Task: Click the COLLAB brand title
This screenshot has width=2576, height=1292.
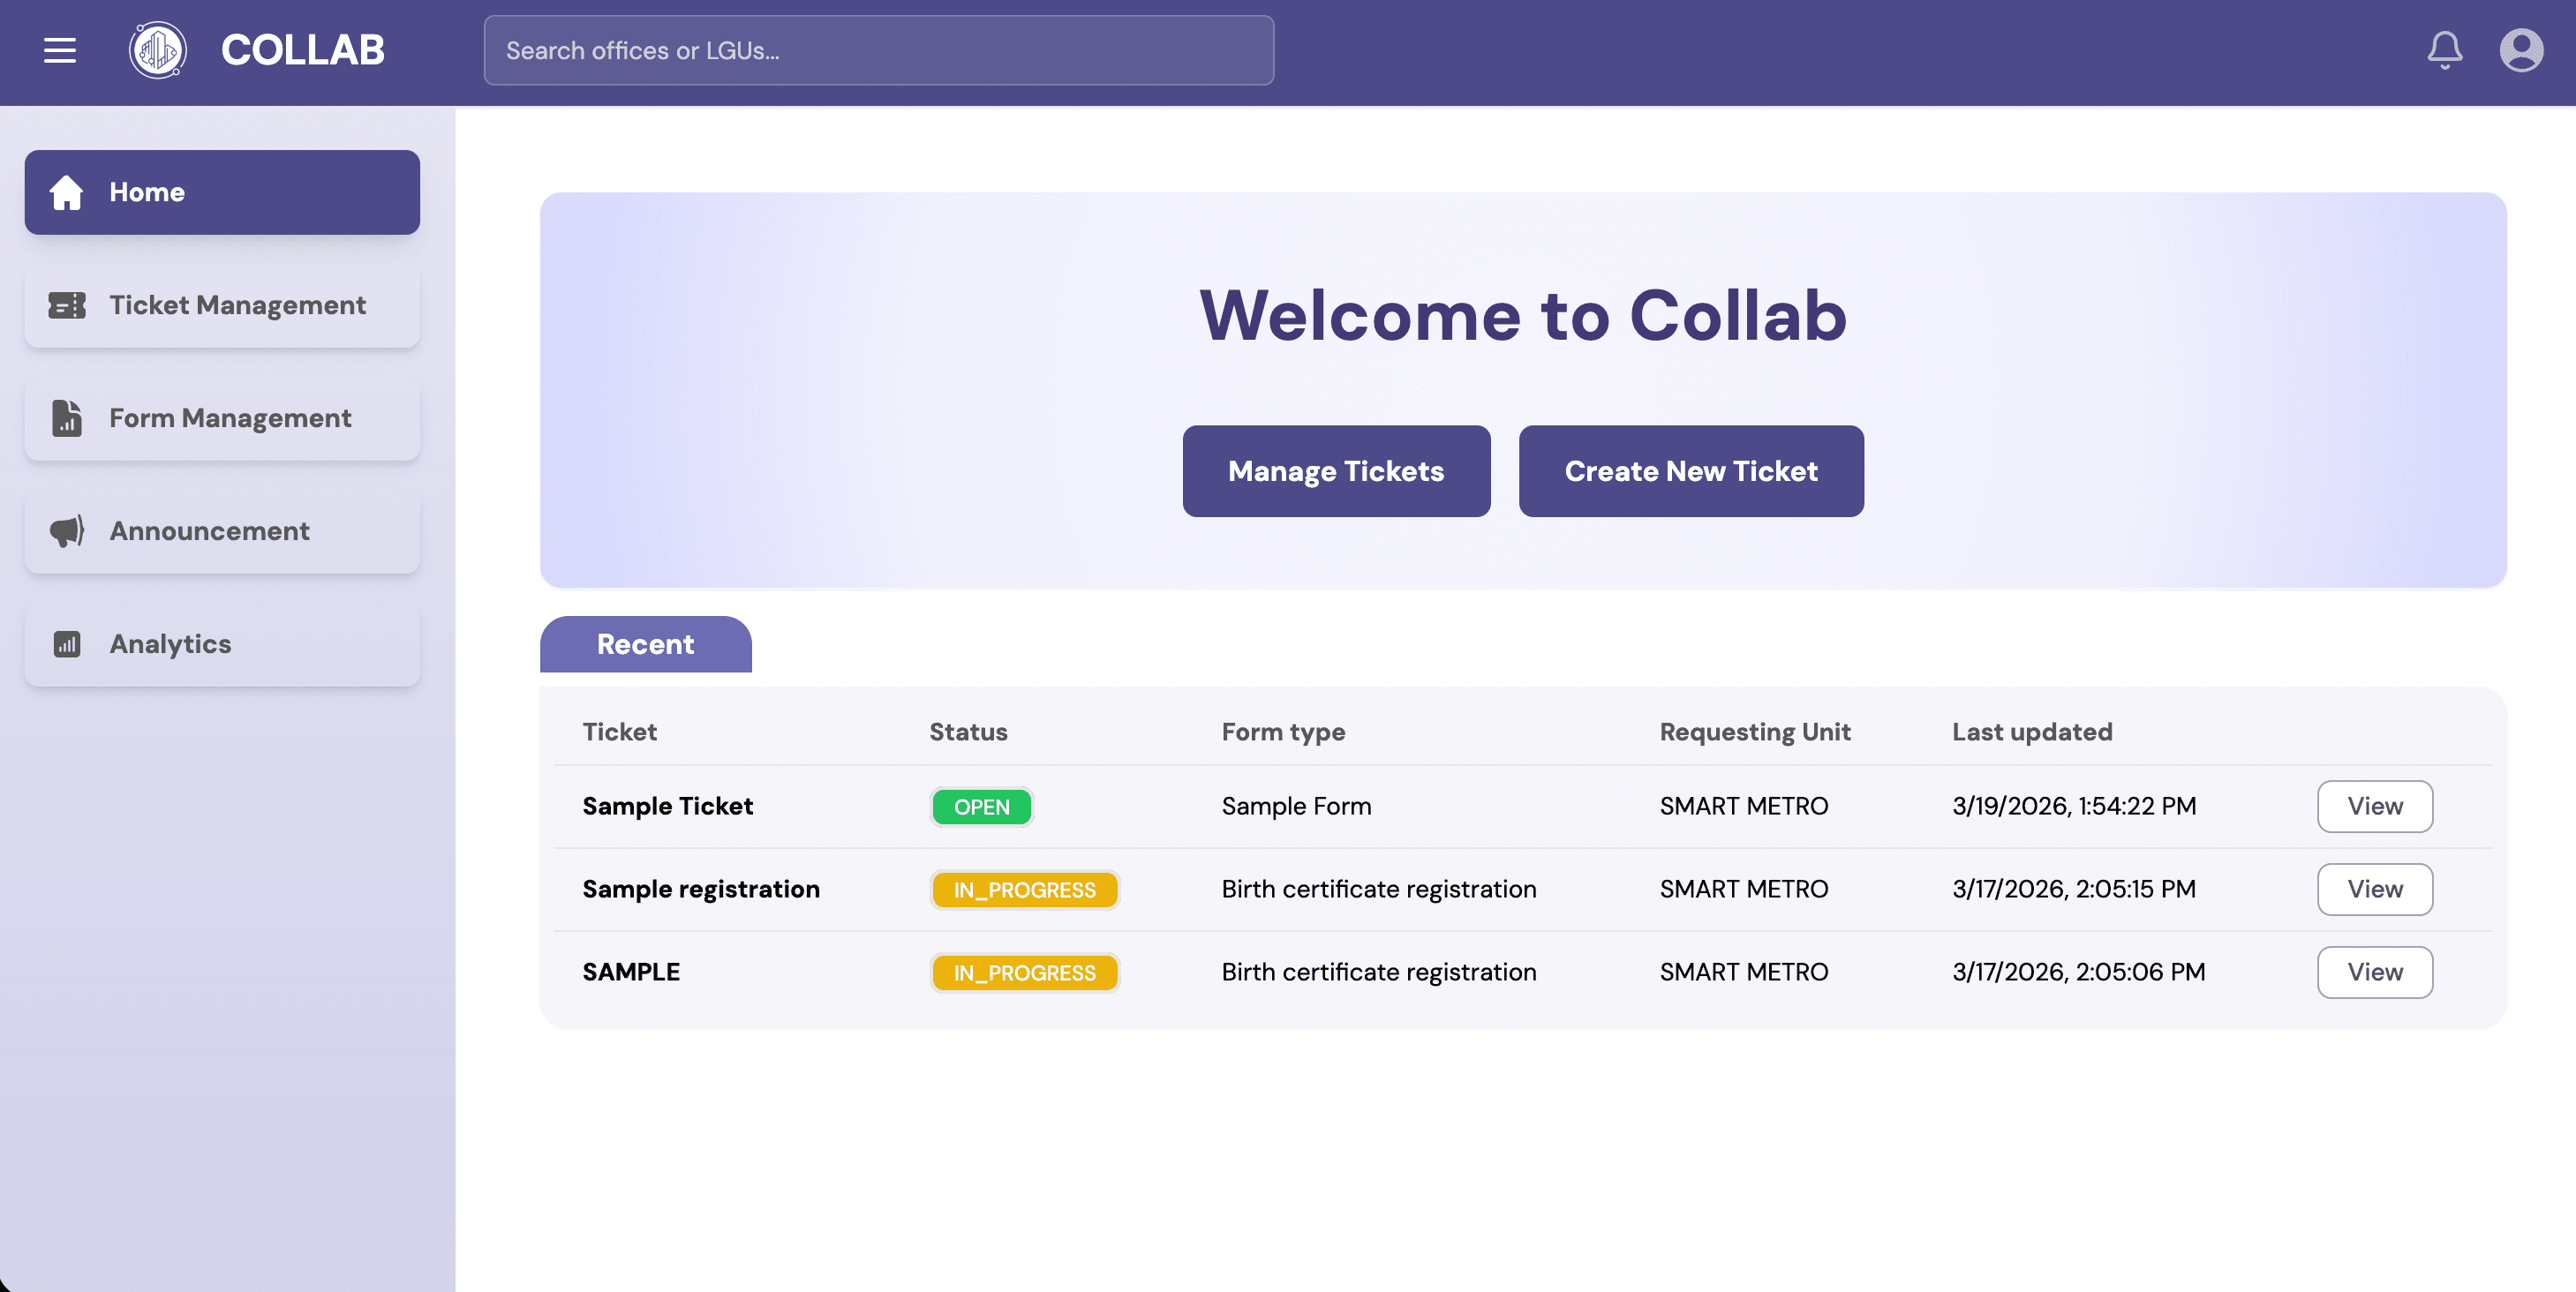Action: click(302, 50)
